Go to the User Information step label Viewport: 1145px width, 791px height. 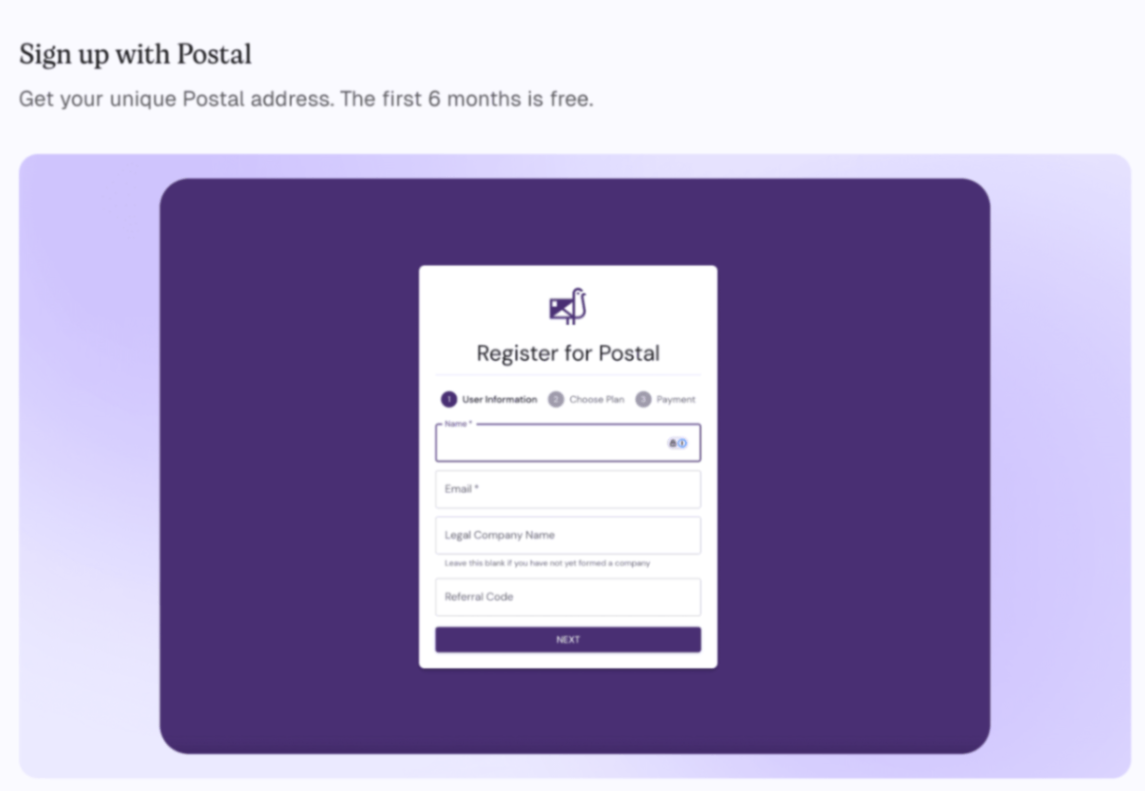point(499,399)
